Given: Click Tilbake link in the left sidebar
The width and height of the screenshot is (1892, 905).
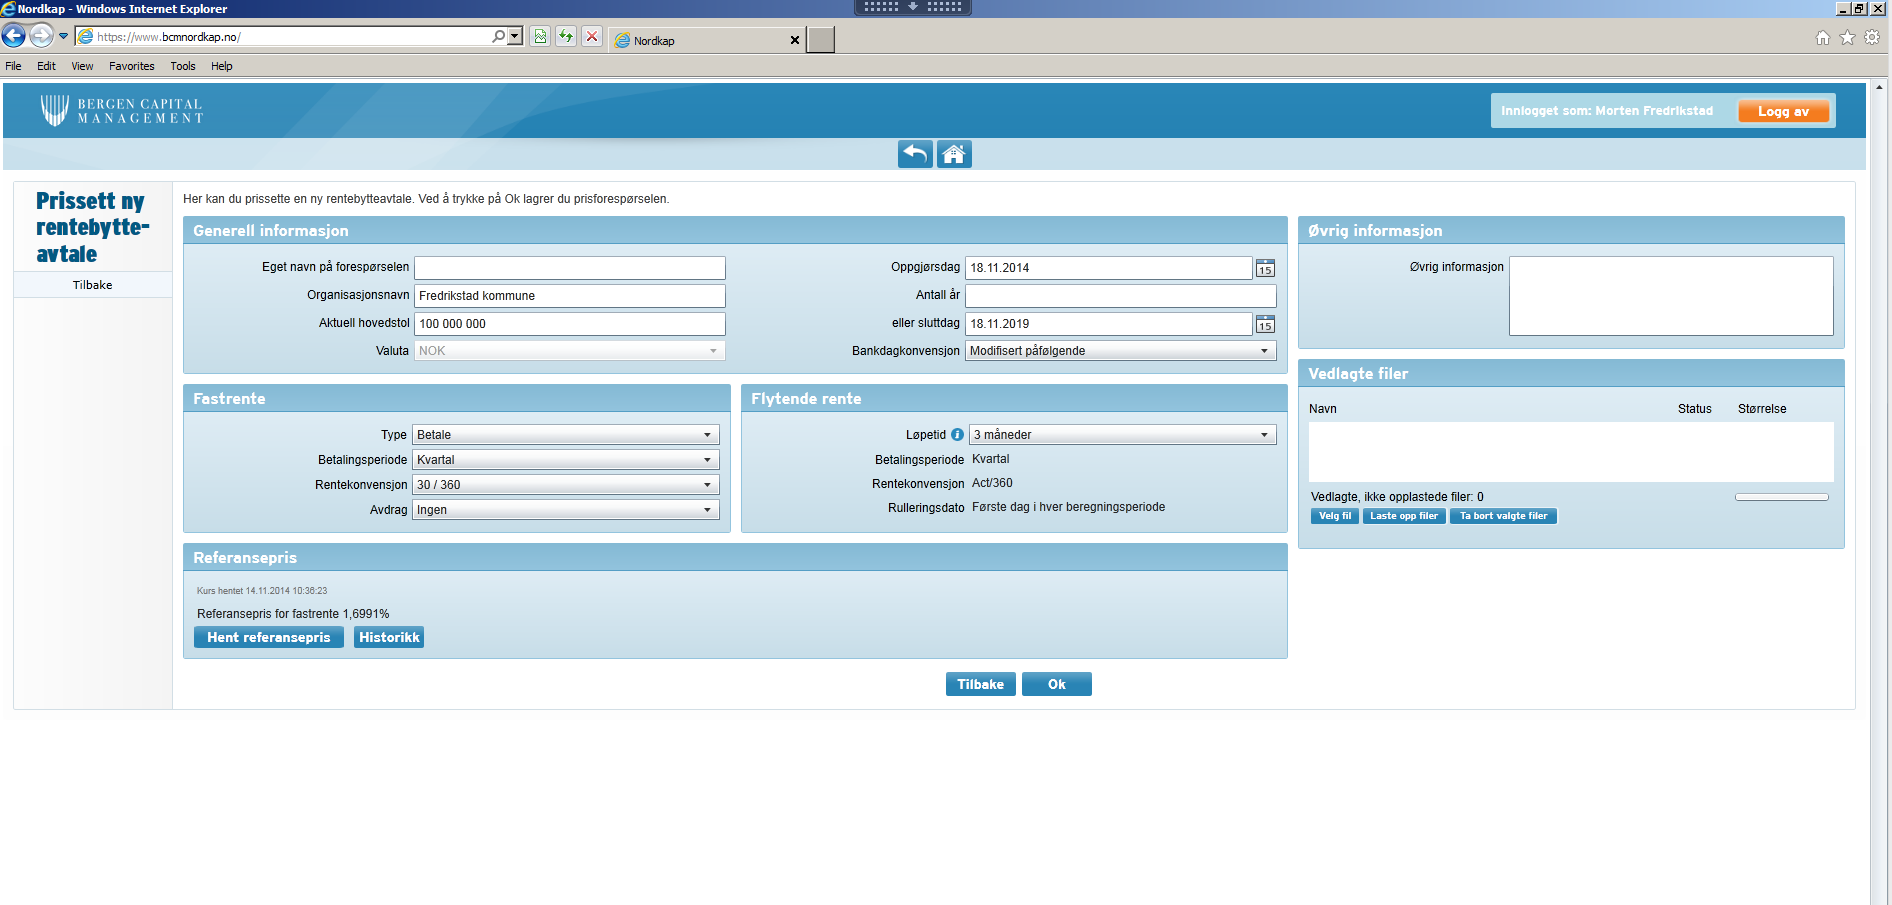Looking at the screenshot, I should pyautogui.click(x=92, y=285).
